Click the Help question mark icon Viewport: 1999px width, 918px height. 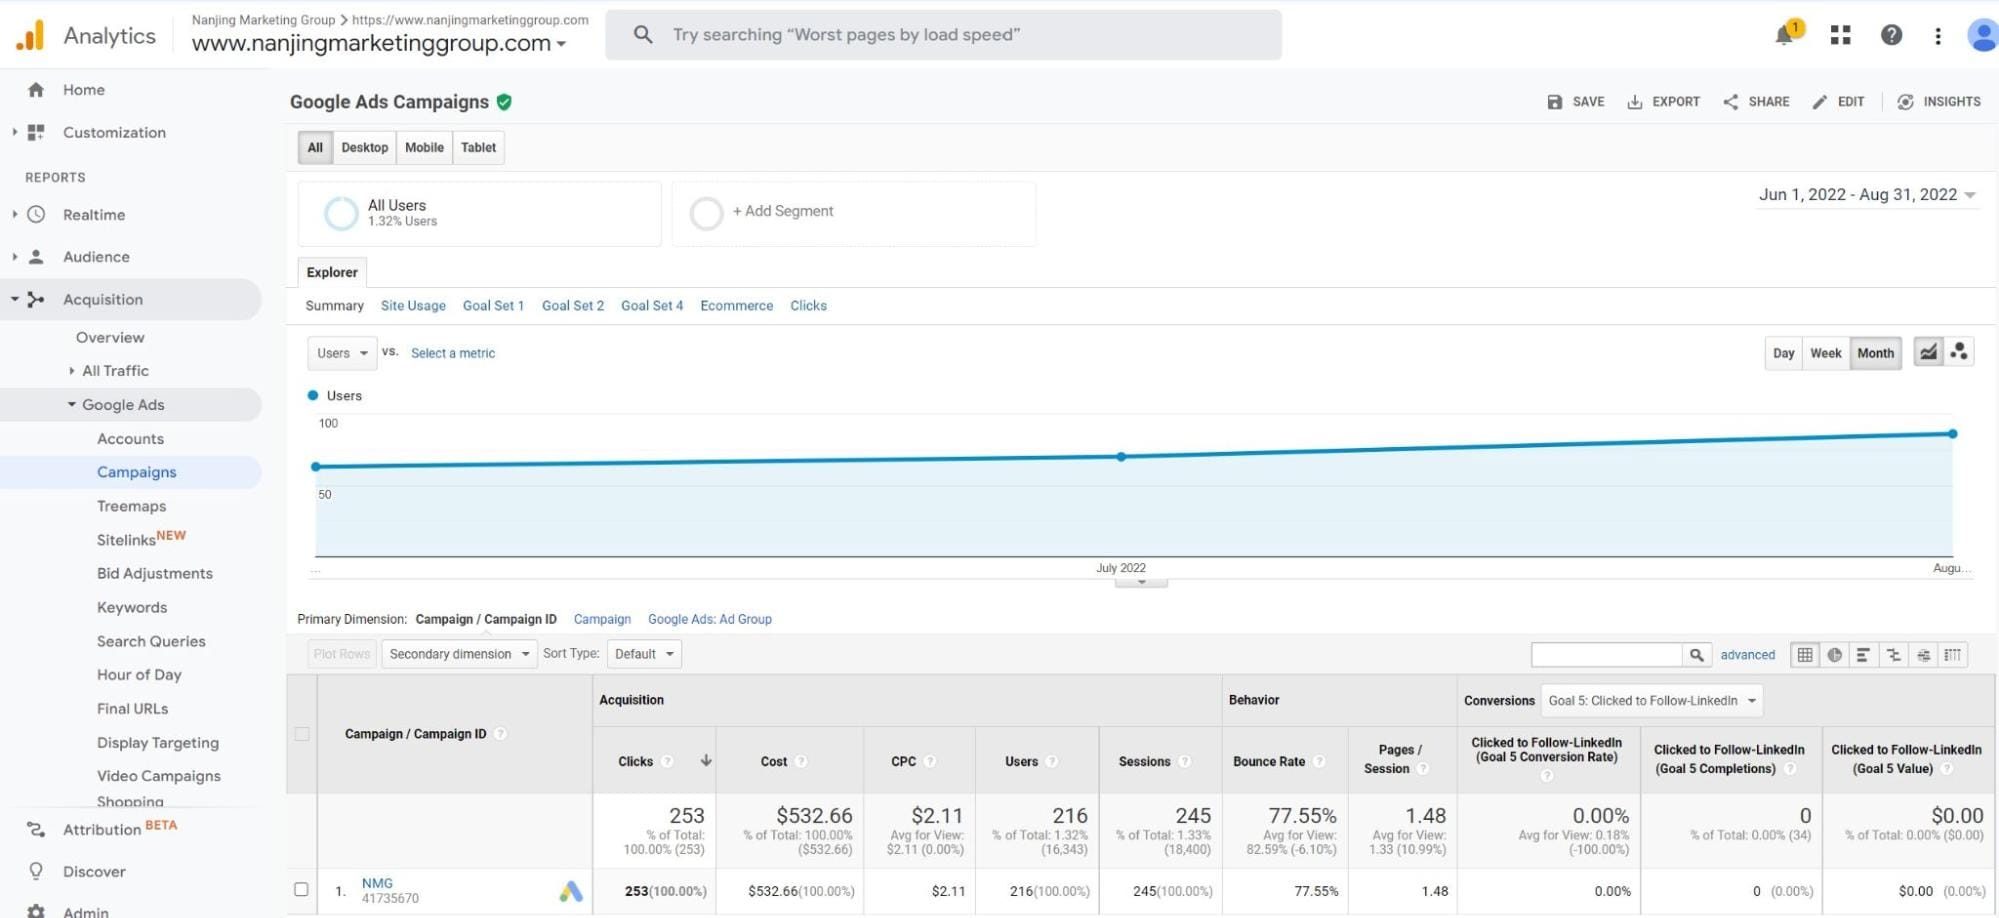[x=1890, y=35]
